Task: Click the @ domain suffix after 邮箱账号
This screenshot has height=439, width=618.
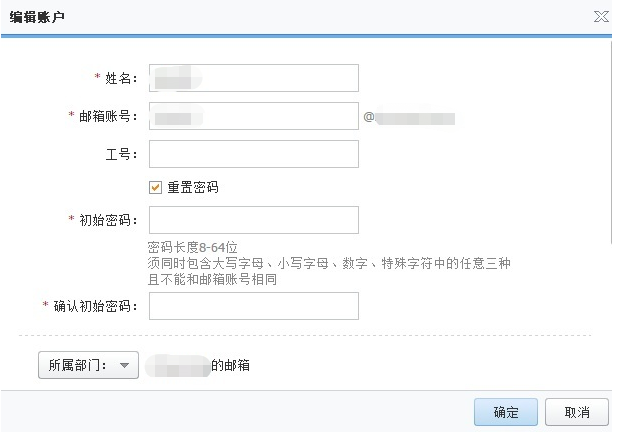Action: tap(409, 118)
